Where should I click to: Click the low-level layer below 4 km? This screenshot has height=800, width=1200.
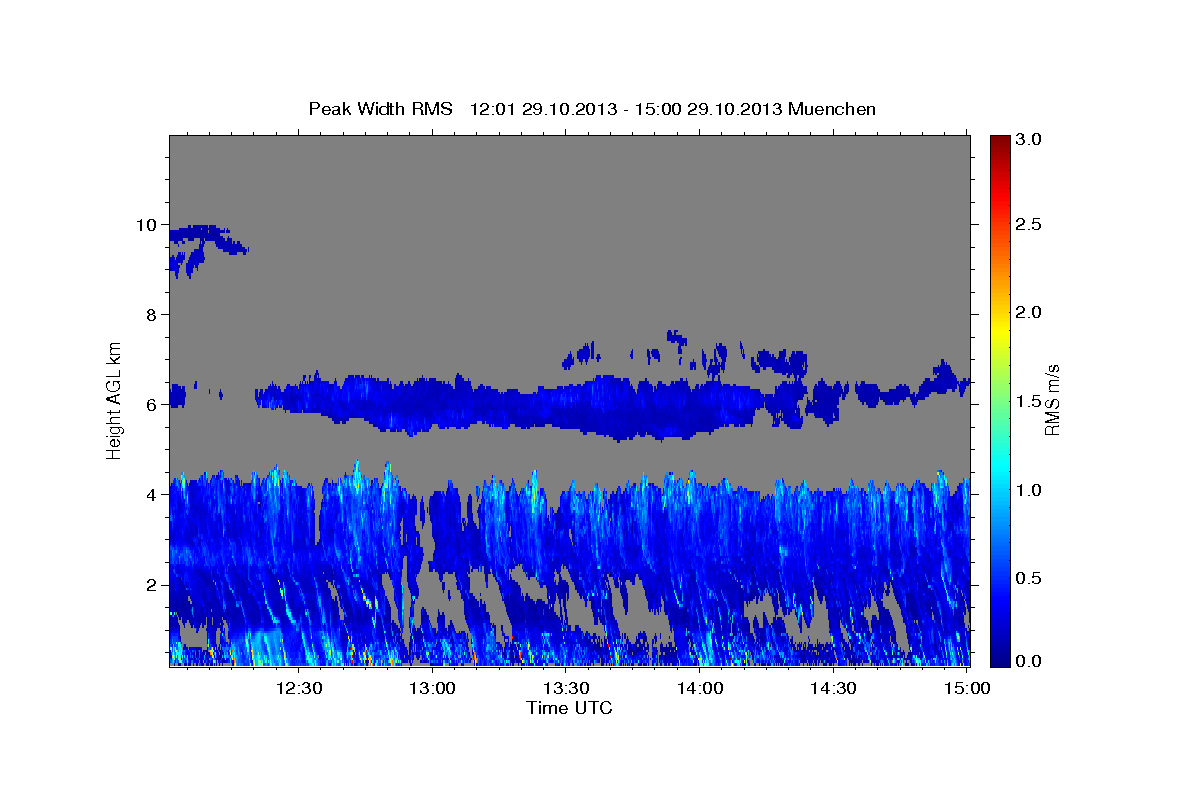pyautogui.click(x=569, y=565)
